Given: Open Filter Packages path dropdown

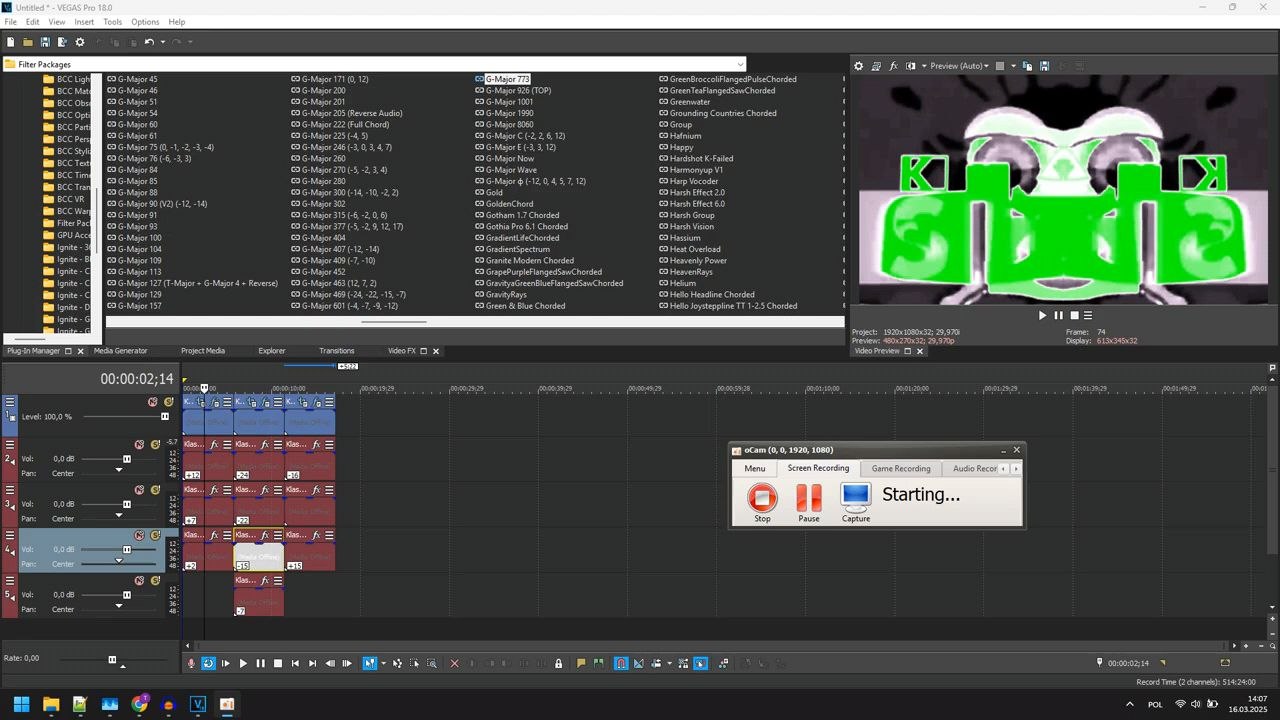Looking at the screenshot, I should point(740,64).
